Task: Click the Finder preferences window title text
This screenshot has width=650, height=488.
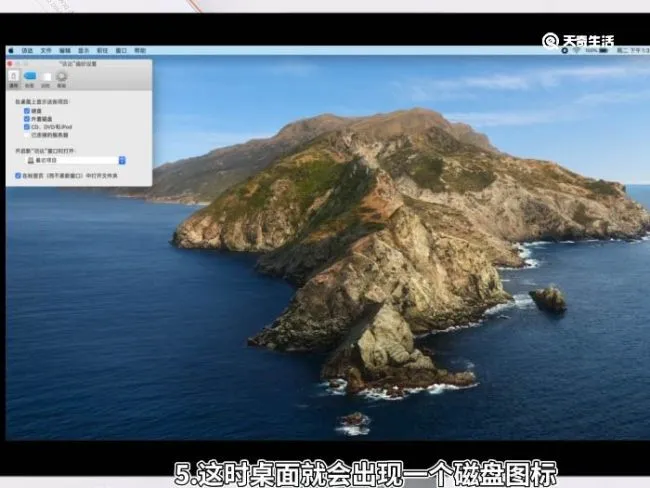Action: (78, 64)
